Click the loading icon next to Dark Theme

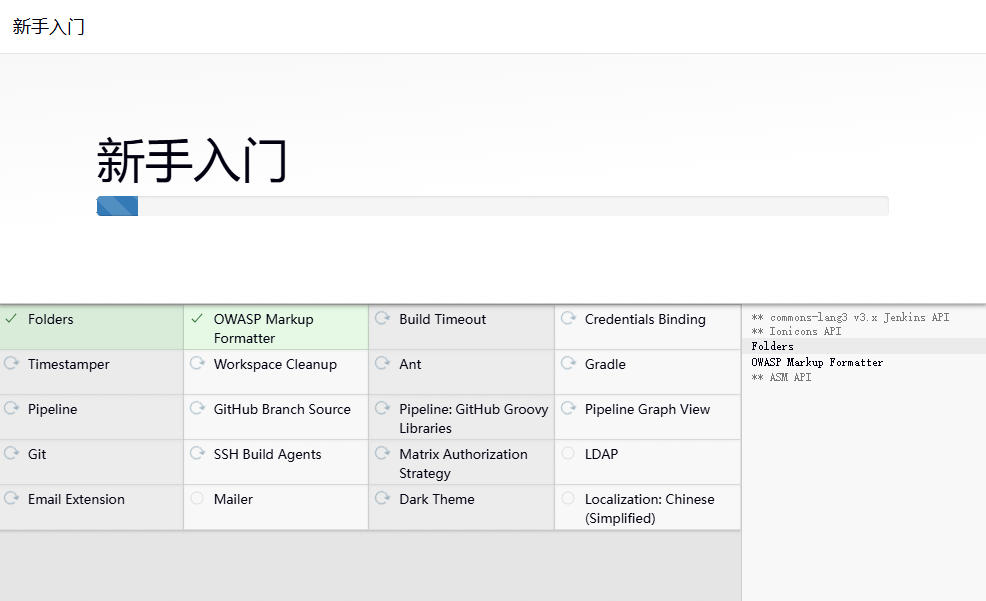[x=382, y=499]
